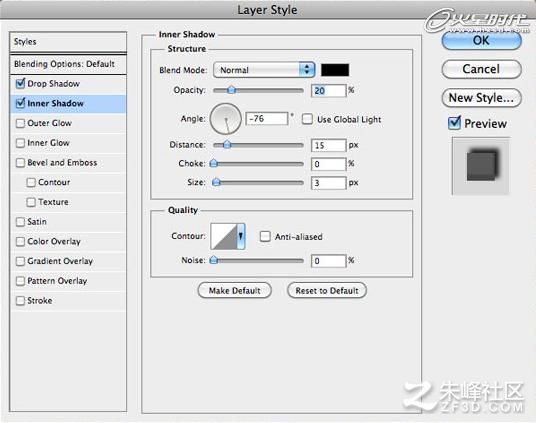
Task: Click the New Style... button
Action: point(481,98)
